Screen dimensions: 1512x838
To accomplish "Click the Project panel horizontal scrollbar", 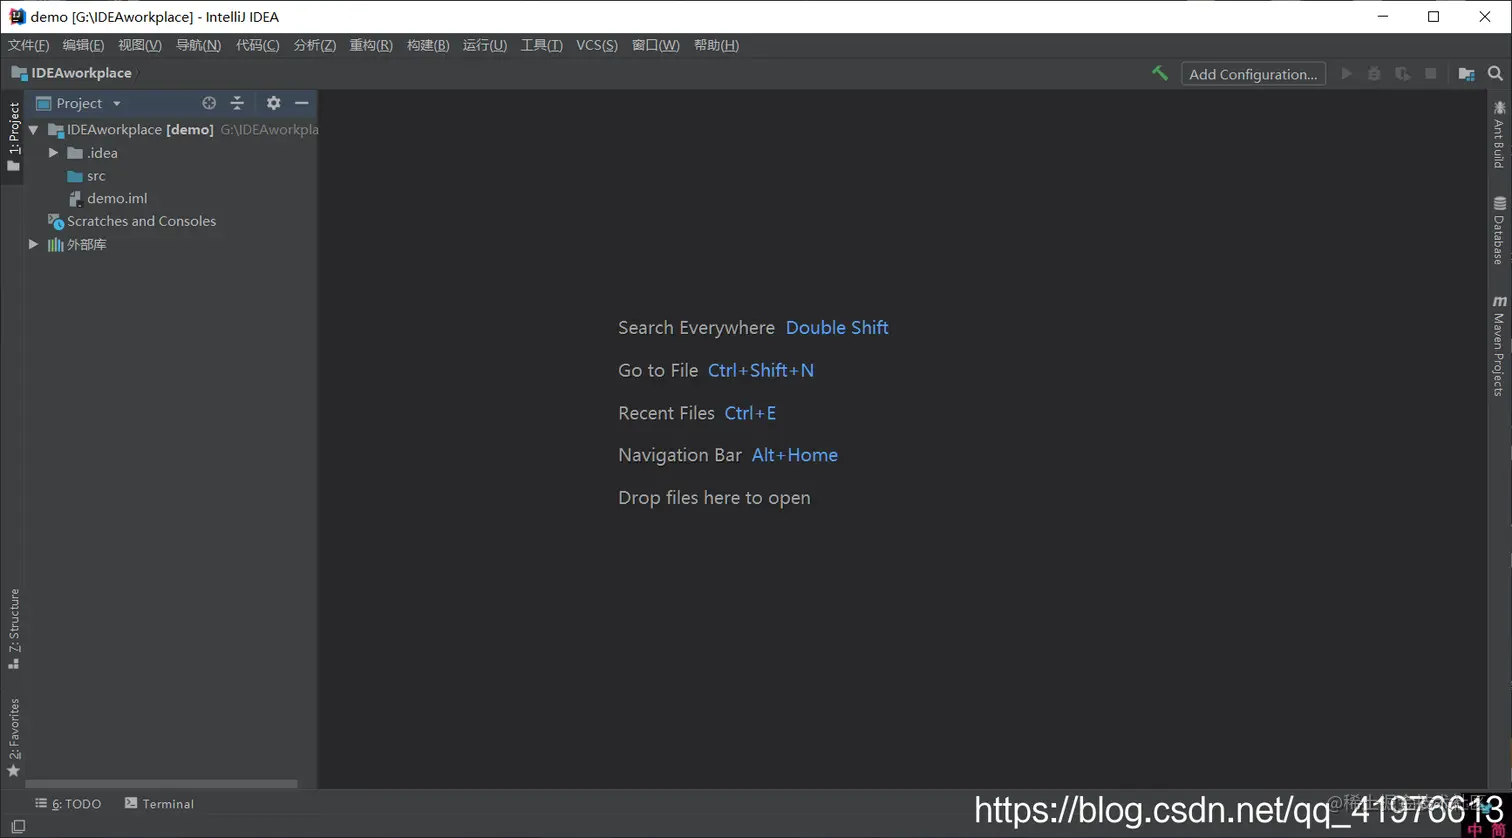I will (162, 784).
